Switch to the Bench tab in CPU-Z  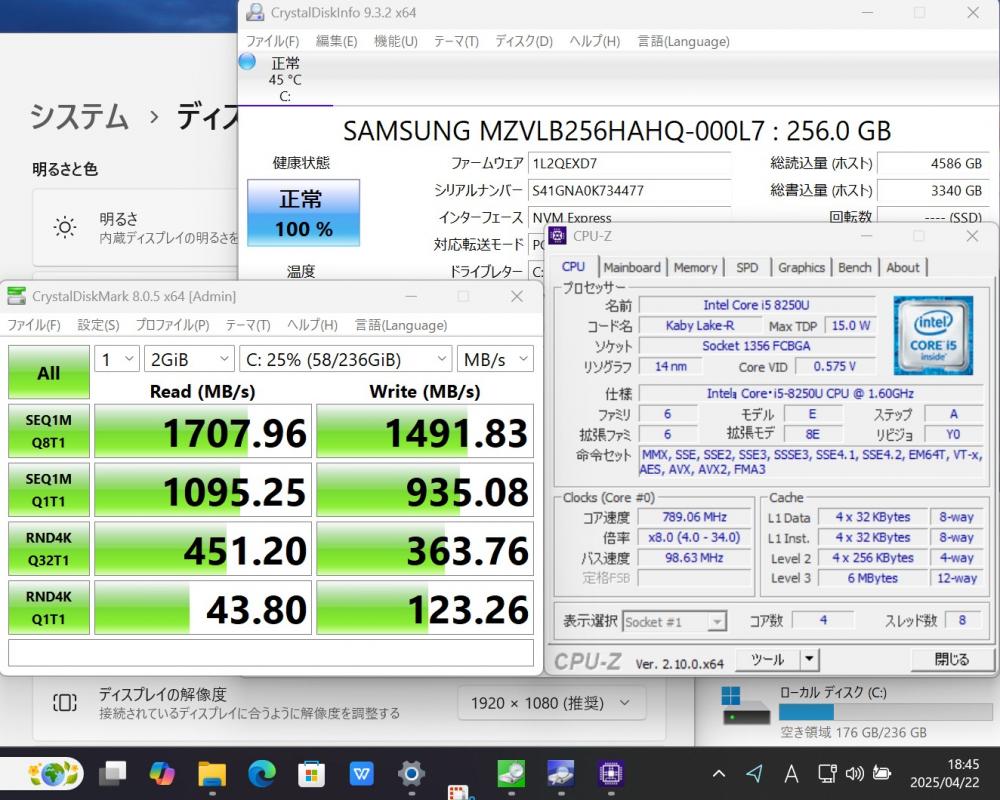[x=855, y=267]
